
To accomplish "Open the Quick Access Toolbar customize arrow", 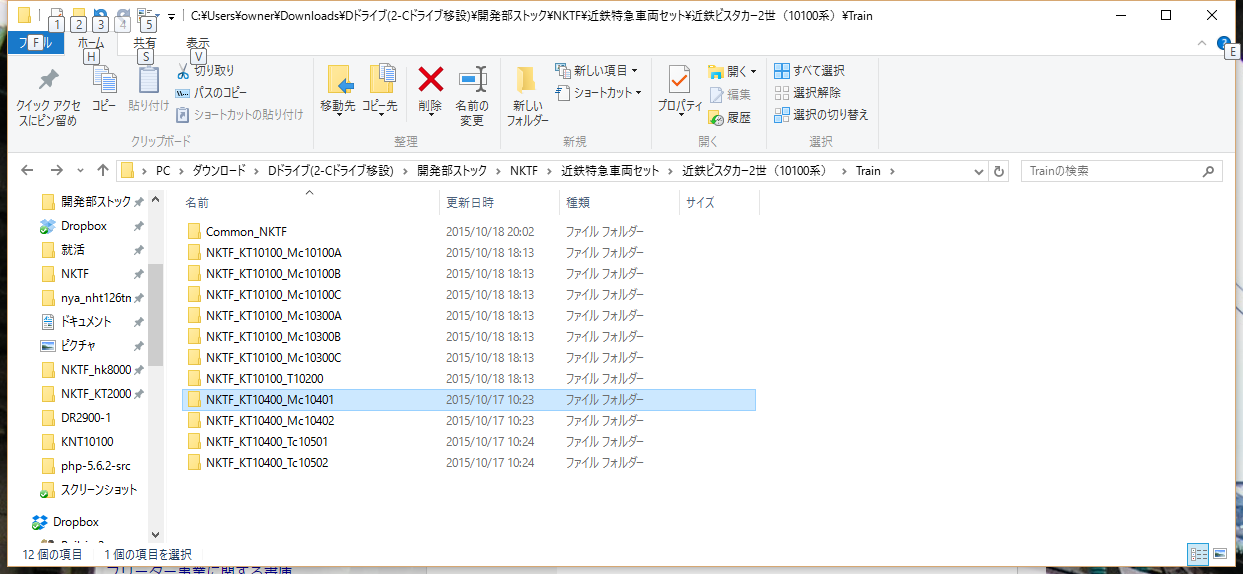I will coord(171,16).
